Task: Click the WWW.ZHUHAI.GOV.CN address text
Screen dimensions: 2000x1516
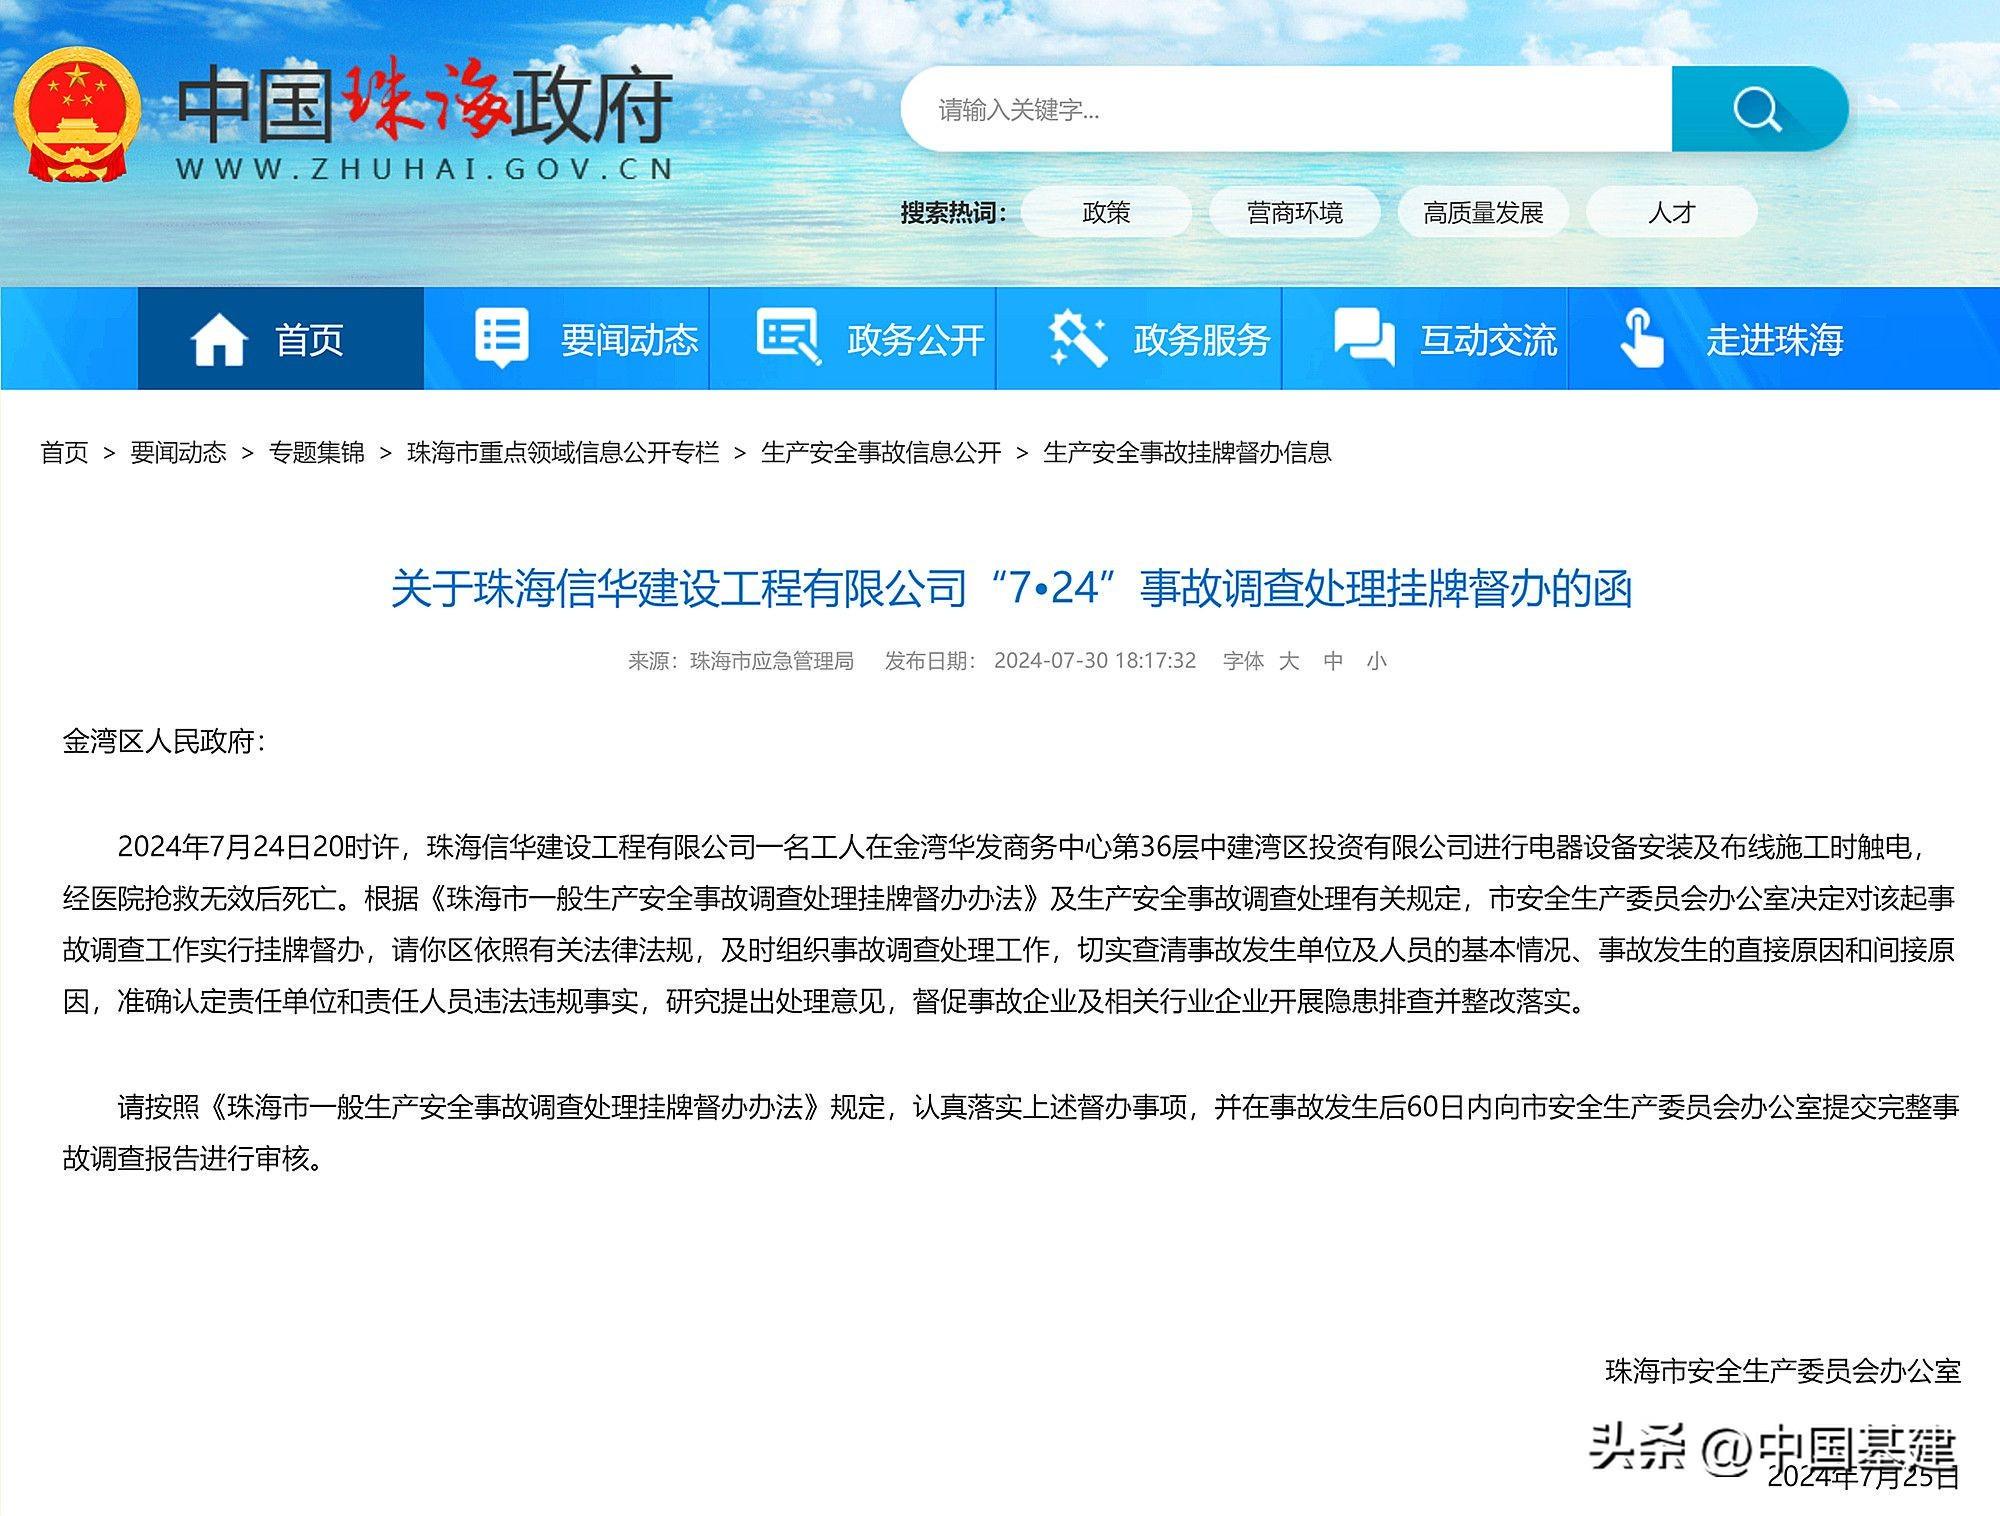Action: pyautogui.click(x=425, y=169)
